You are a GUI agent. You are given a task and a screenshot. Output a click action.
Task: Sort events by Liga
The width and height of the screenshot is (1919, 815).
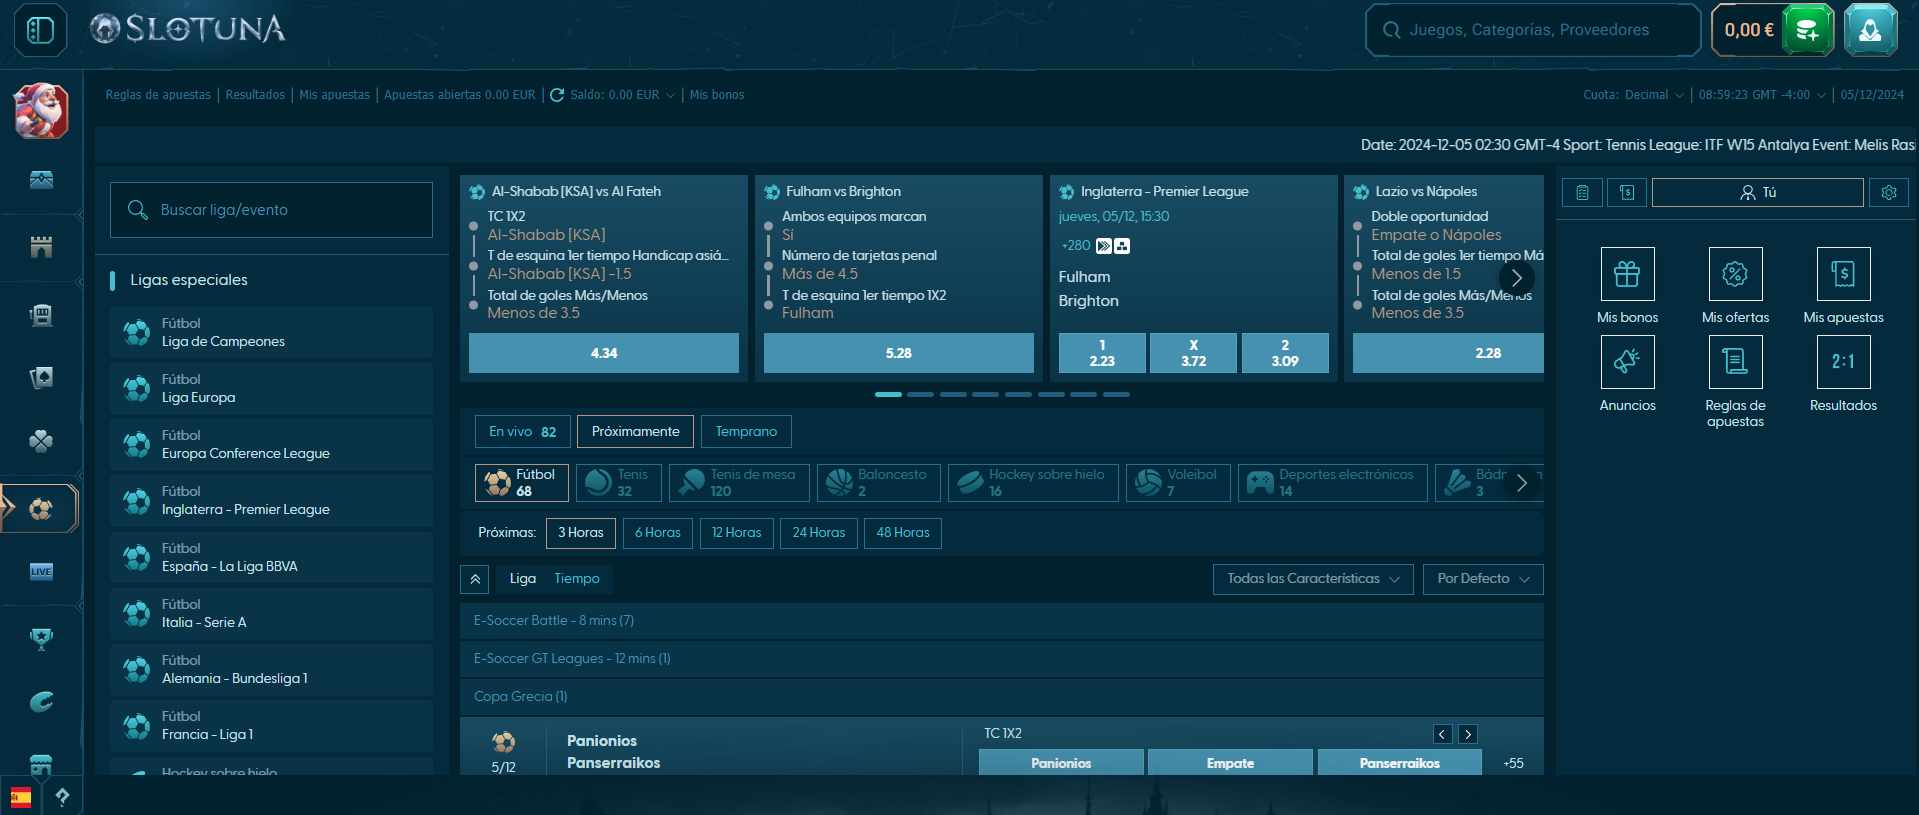click(x=523, y=579)
